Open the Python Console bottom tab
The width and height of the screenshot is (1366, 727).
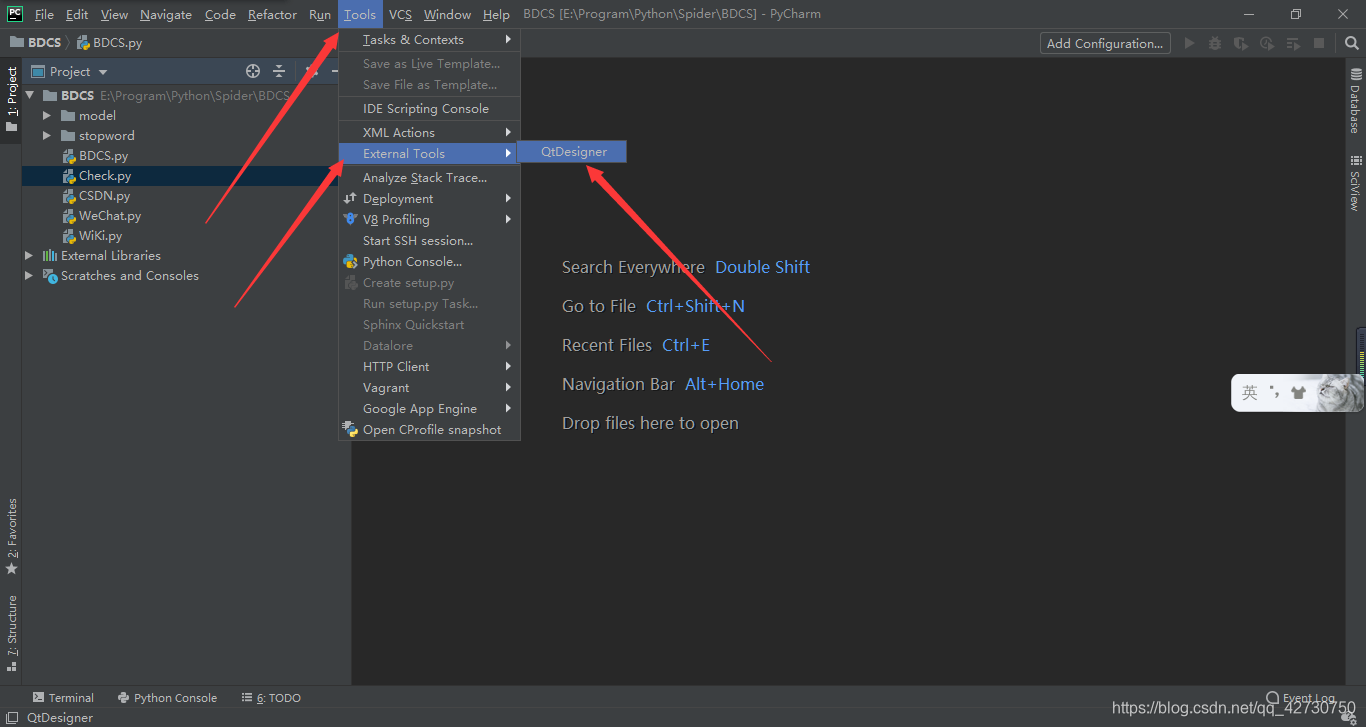[167, 698]
